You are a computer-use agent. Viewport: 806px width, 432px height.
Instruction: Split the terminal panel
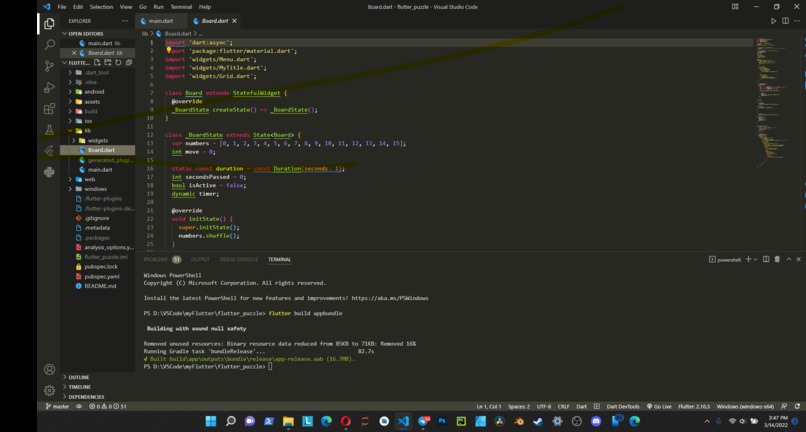point(766,259)
